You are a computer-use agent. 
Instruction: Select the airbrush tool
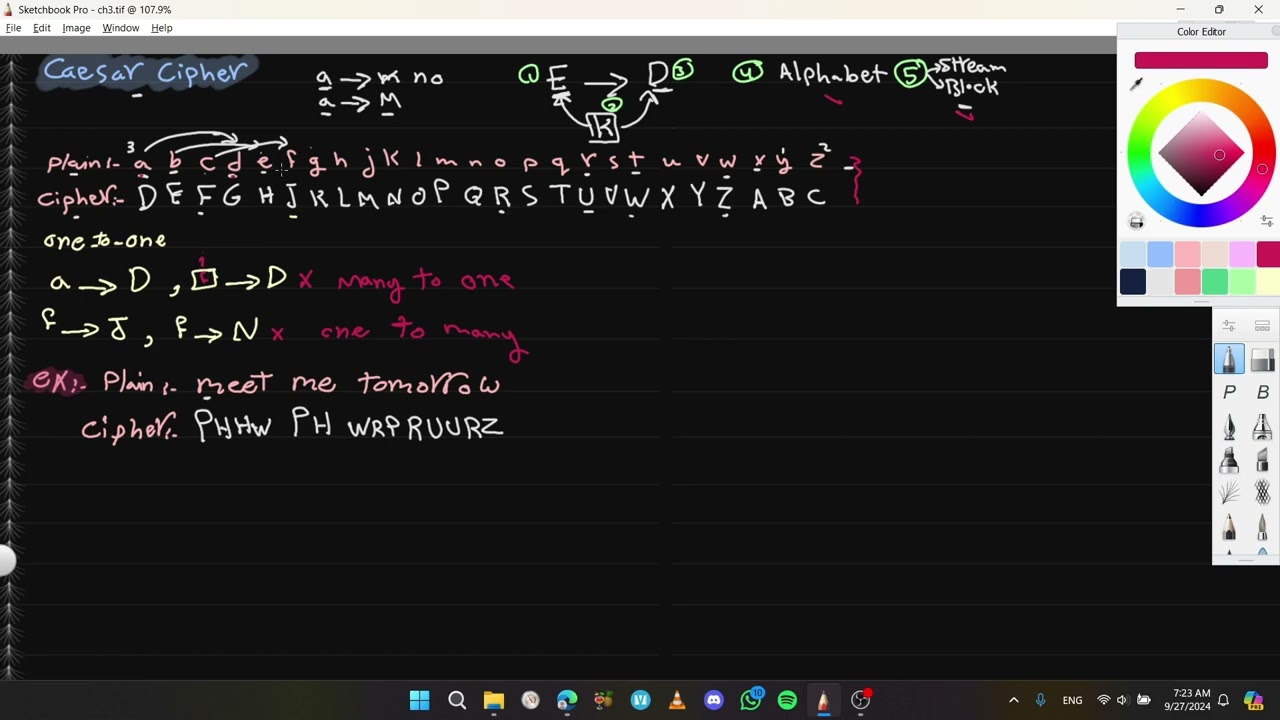coord(1262,426)
